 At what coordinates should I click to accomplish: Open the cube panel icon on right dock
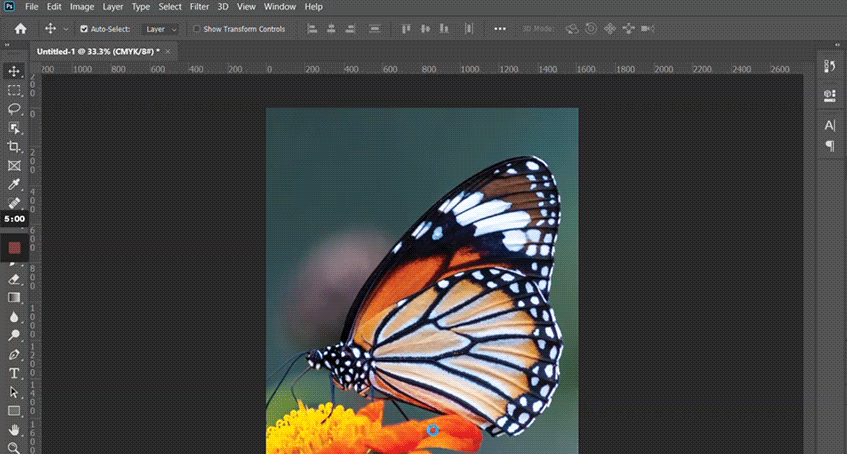[830, 96]
